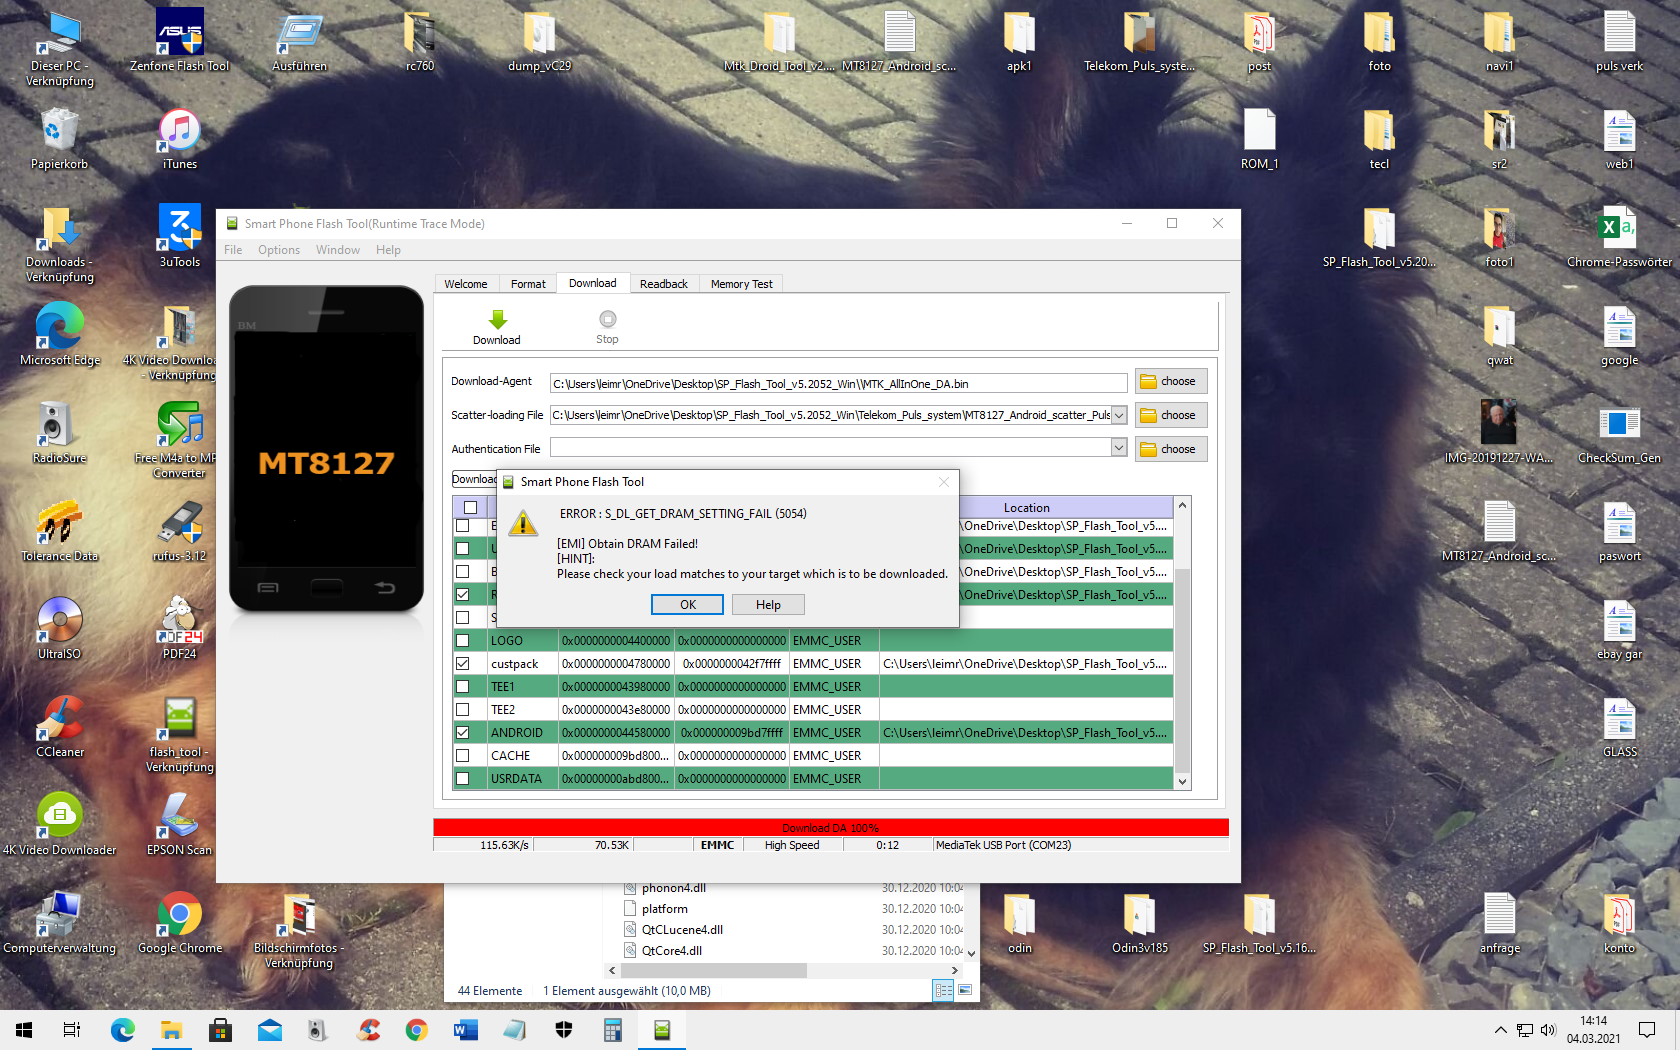This screenshot has width=1680, height=1050.
Task: Open the File menu
Action: click(x=233, y=250)
